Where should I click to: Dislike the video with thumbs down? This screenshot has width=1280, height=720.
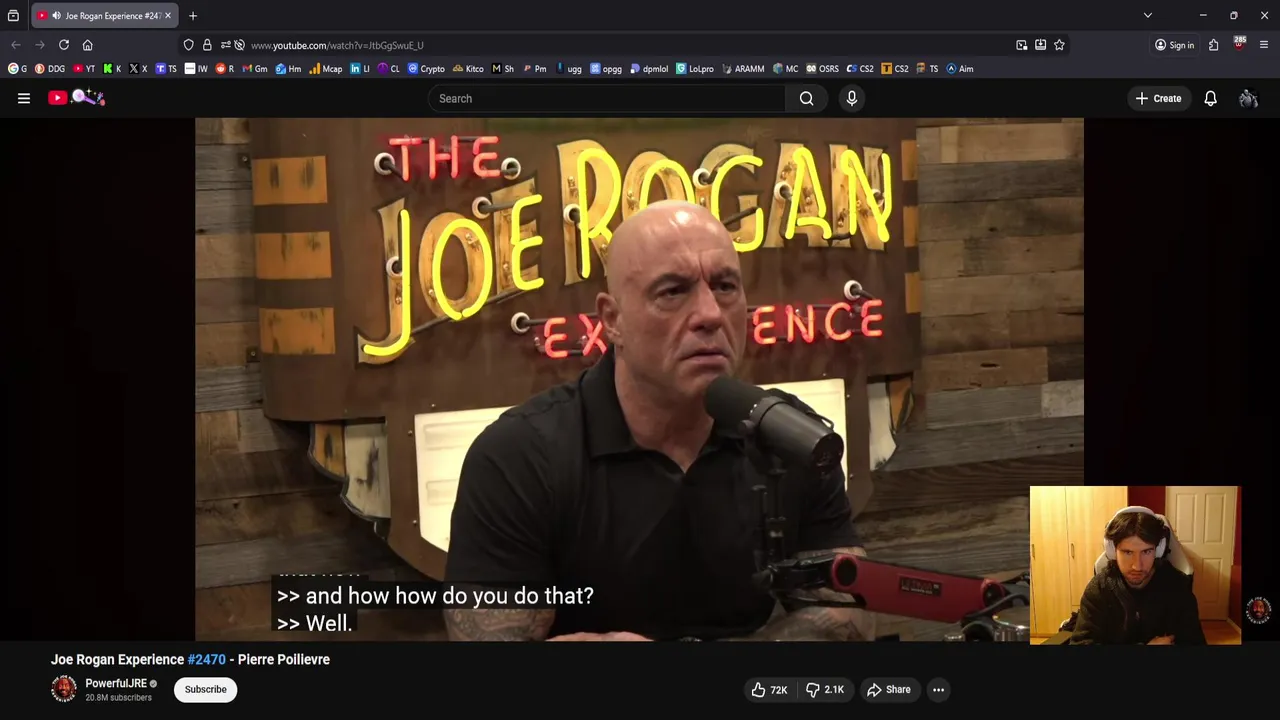pyautogui.click(x=826, y=689)
